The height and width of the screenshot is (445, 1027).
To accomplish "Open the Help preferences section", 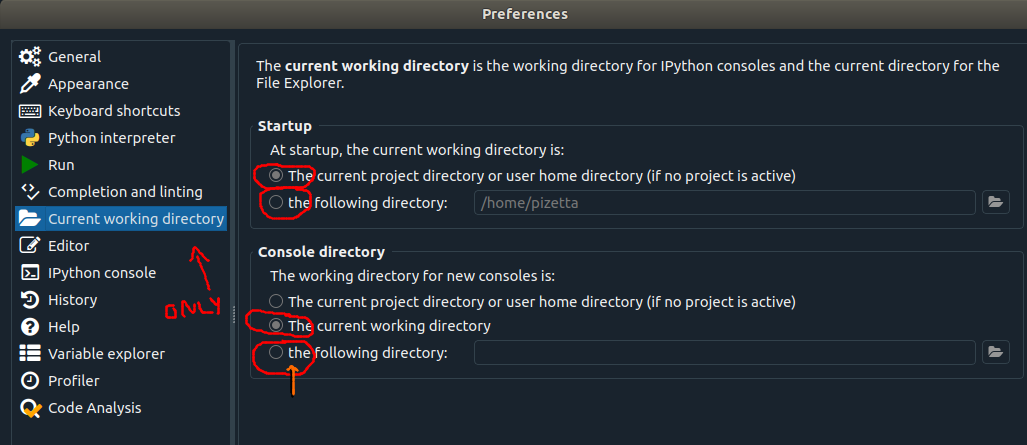I will [x=63, y=327].
